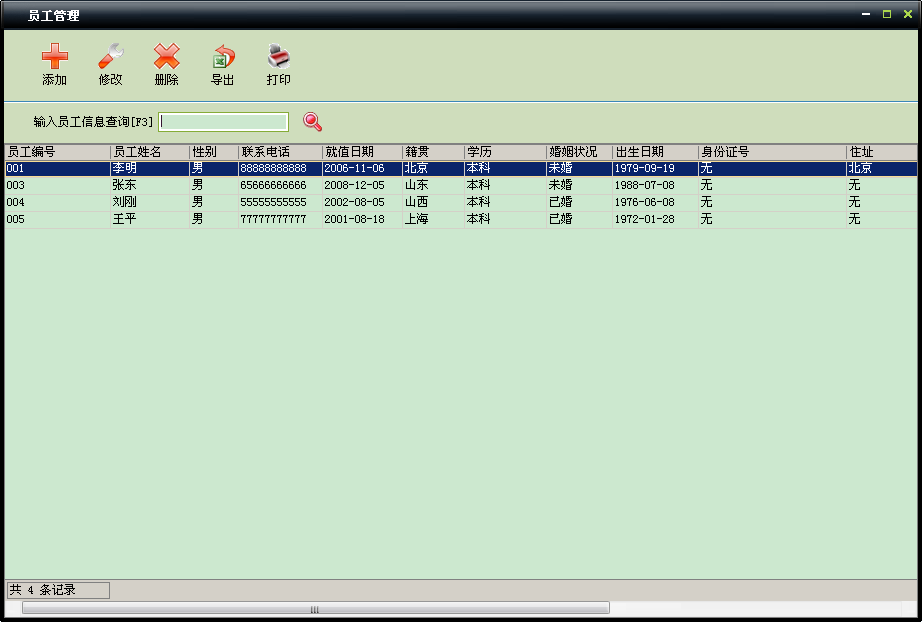
Task: Click 山东 native place cell
Action: pyautogui.click(x=416, y=185)
